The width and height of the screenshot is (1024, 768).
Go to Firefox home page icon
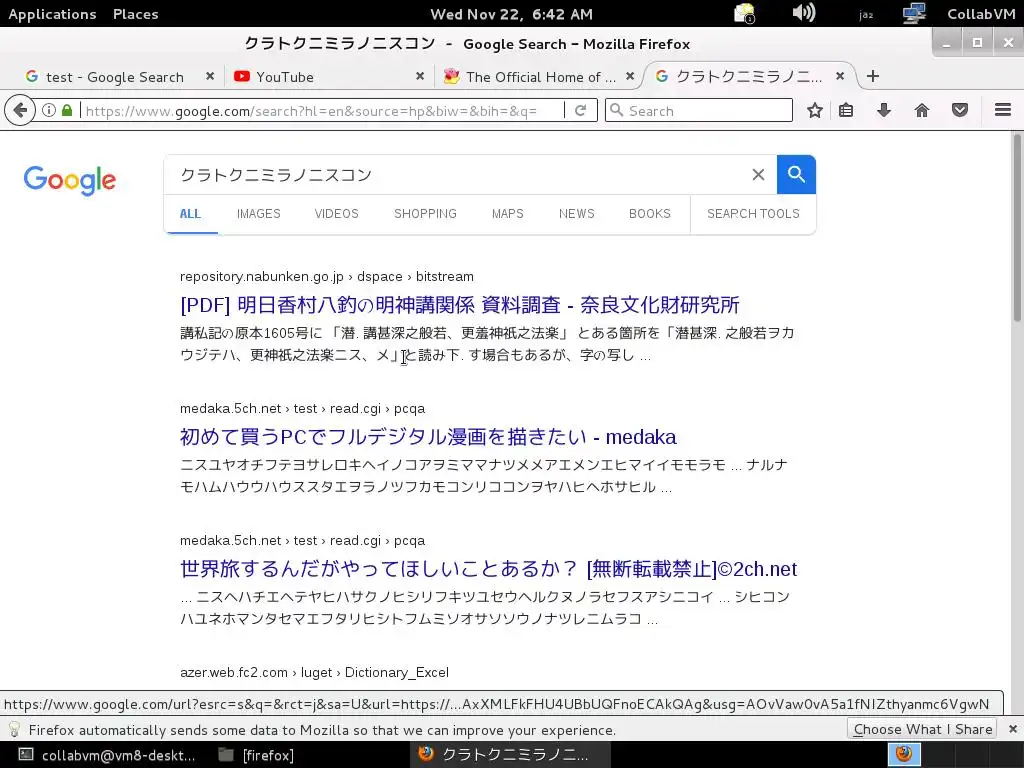click(x=921, y=110)
